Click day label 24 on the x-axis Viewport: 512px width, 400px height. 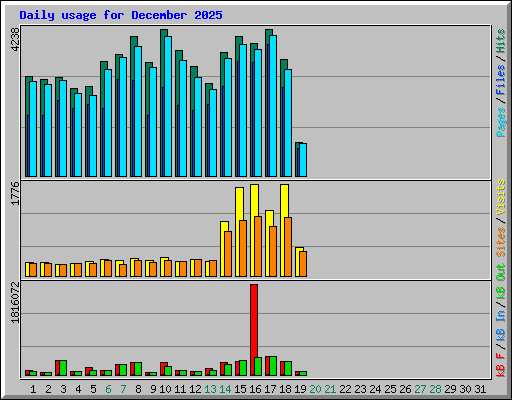(375, 389)
